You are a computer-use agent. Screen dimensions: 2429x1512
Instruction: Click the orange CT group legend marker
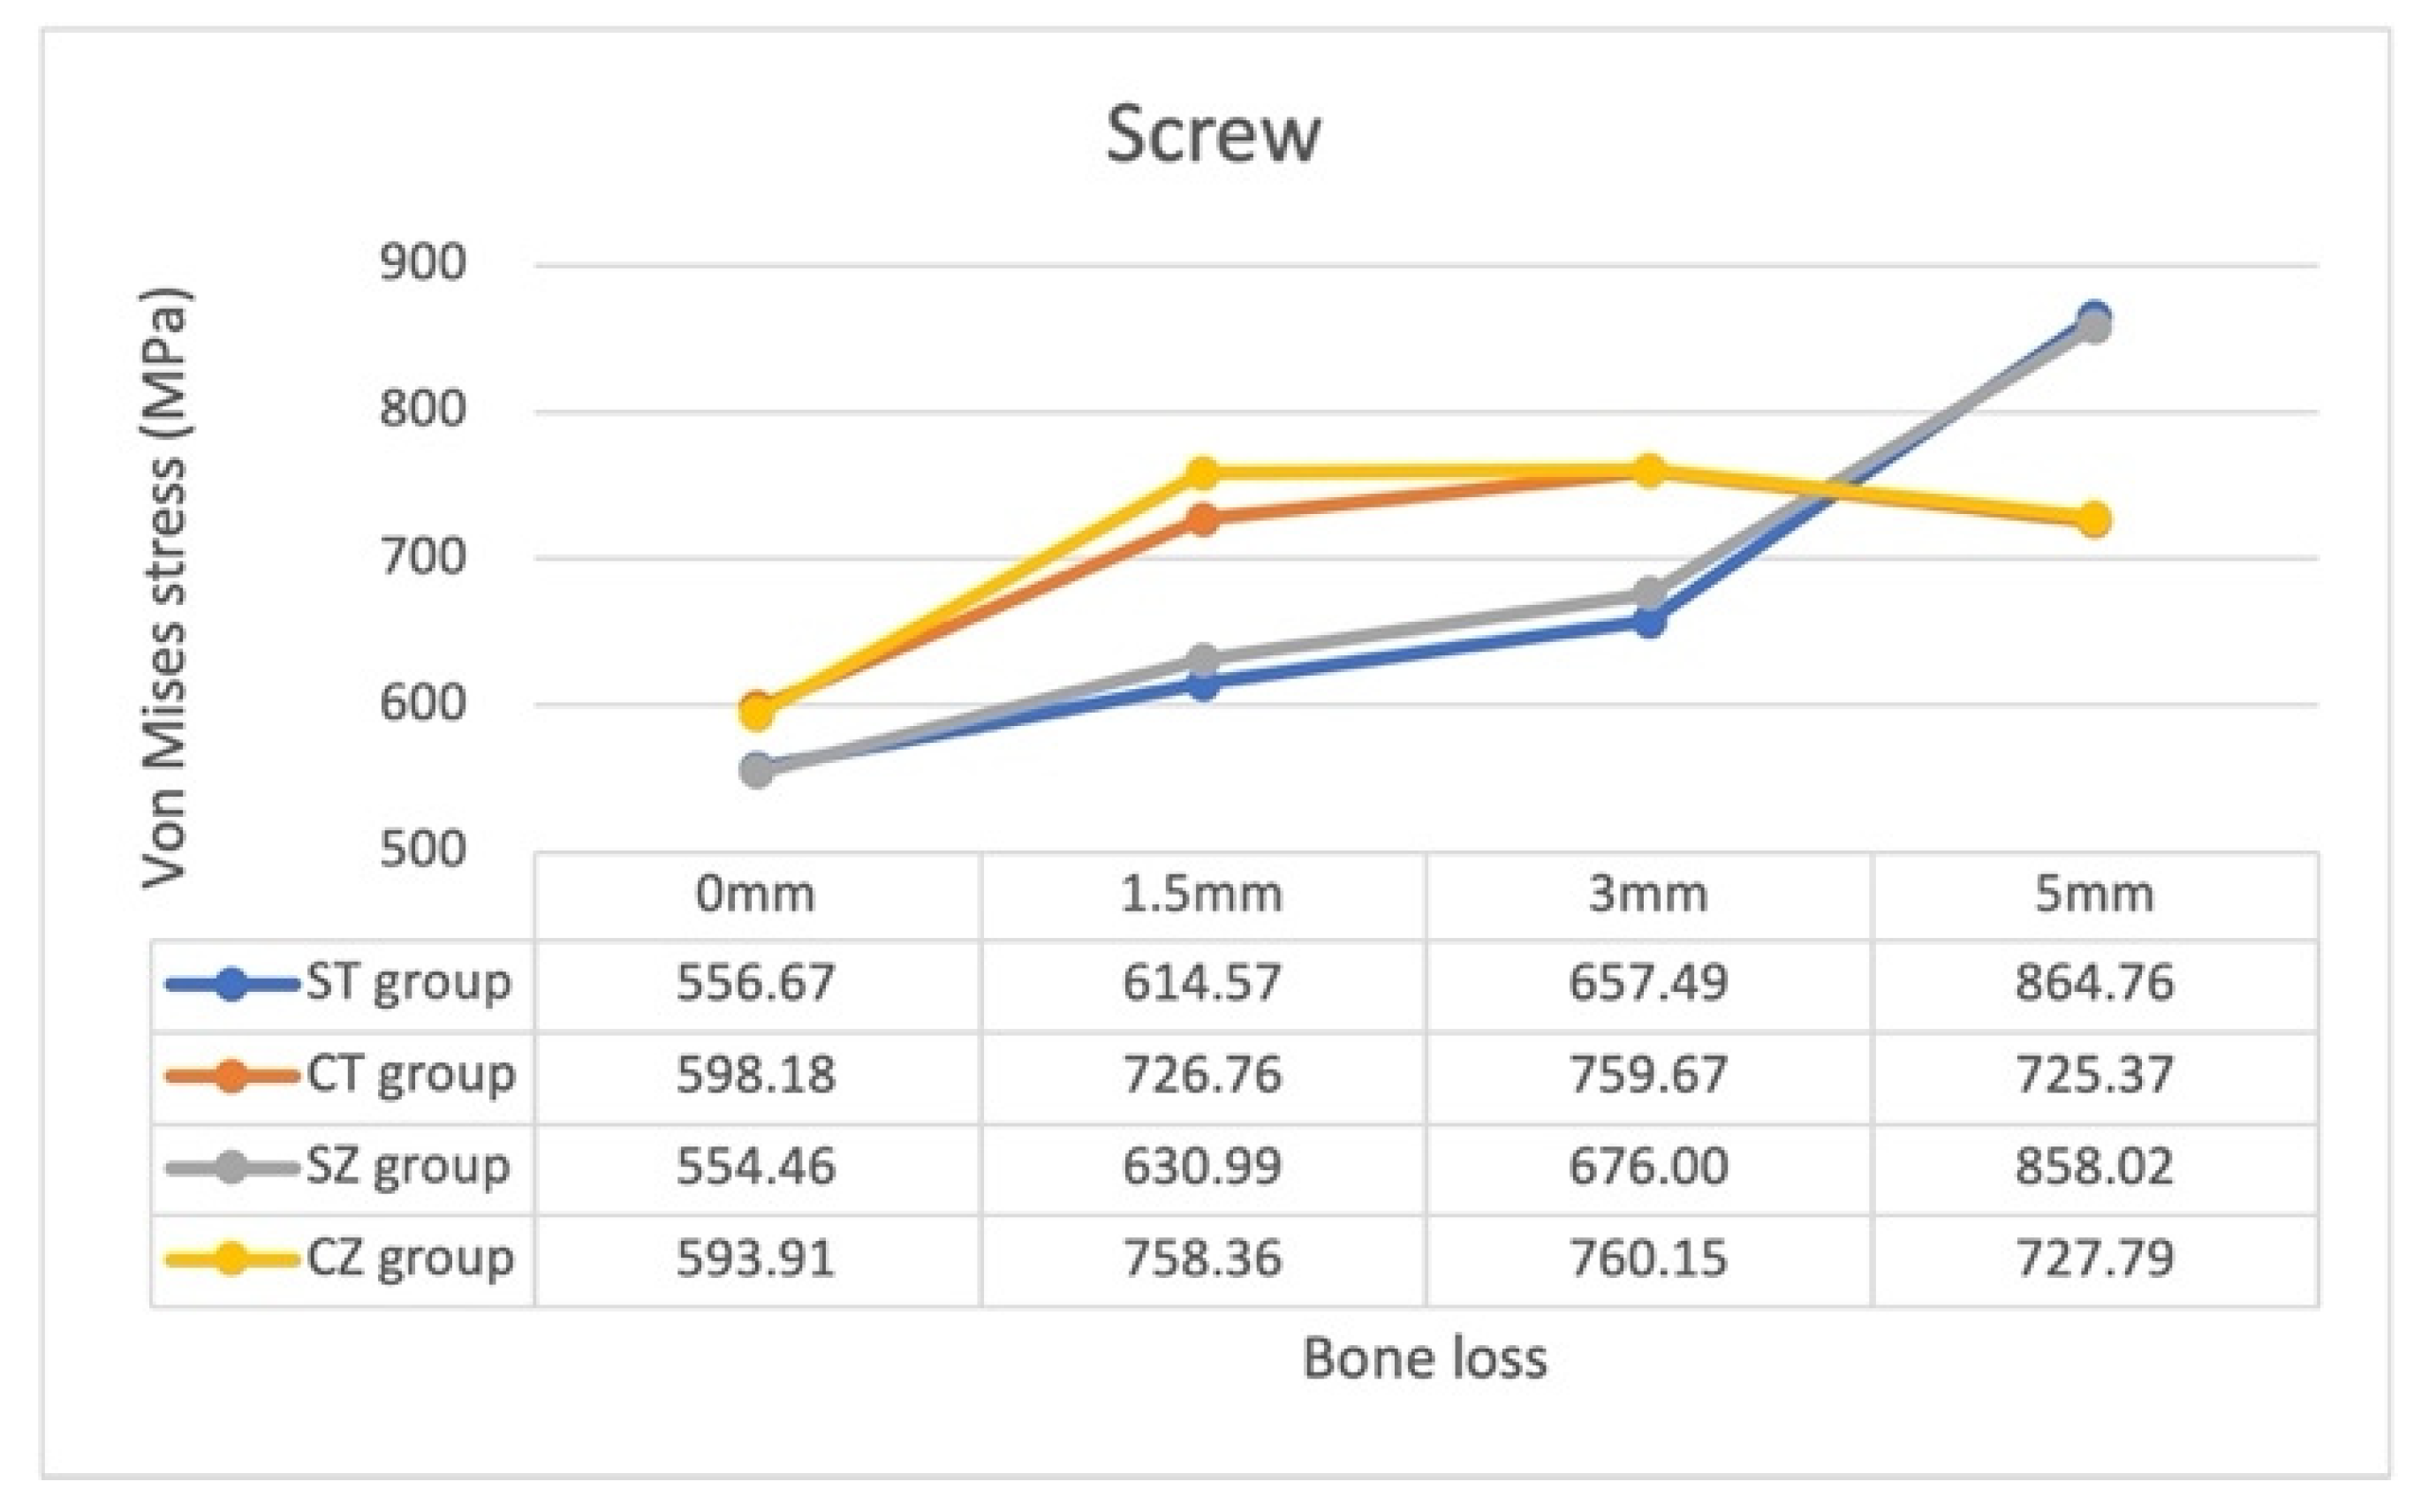click(x=232, y=1077)
